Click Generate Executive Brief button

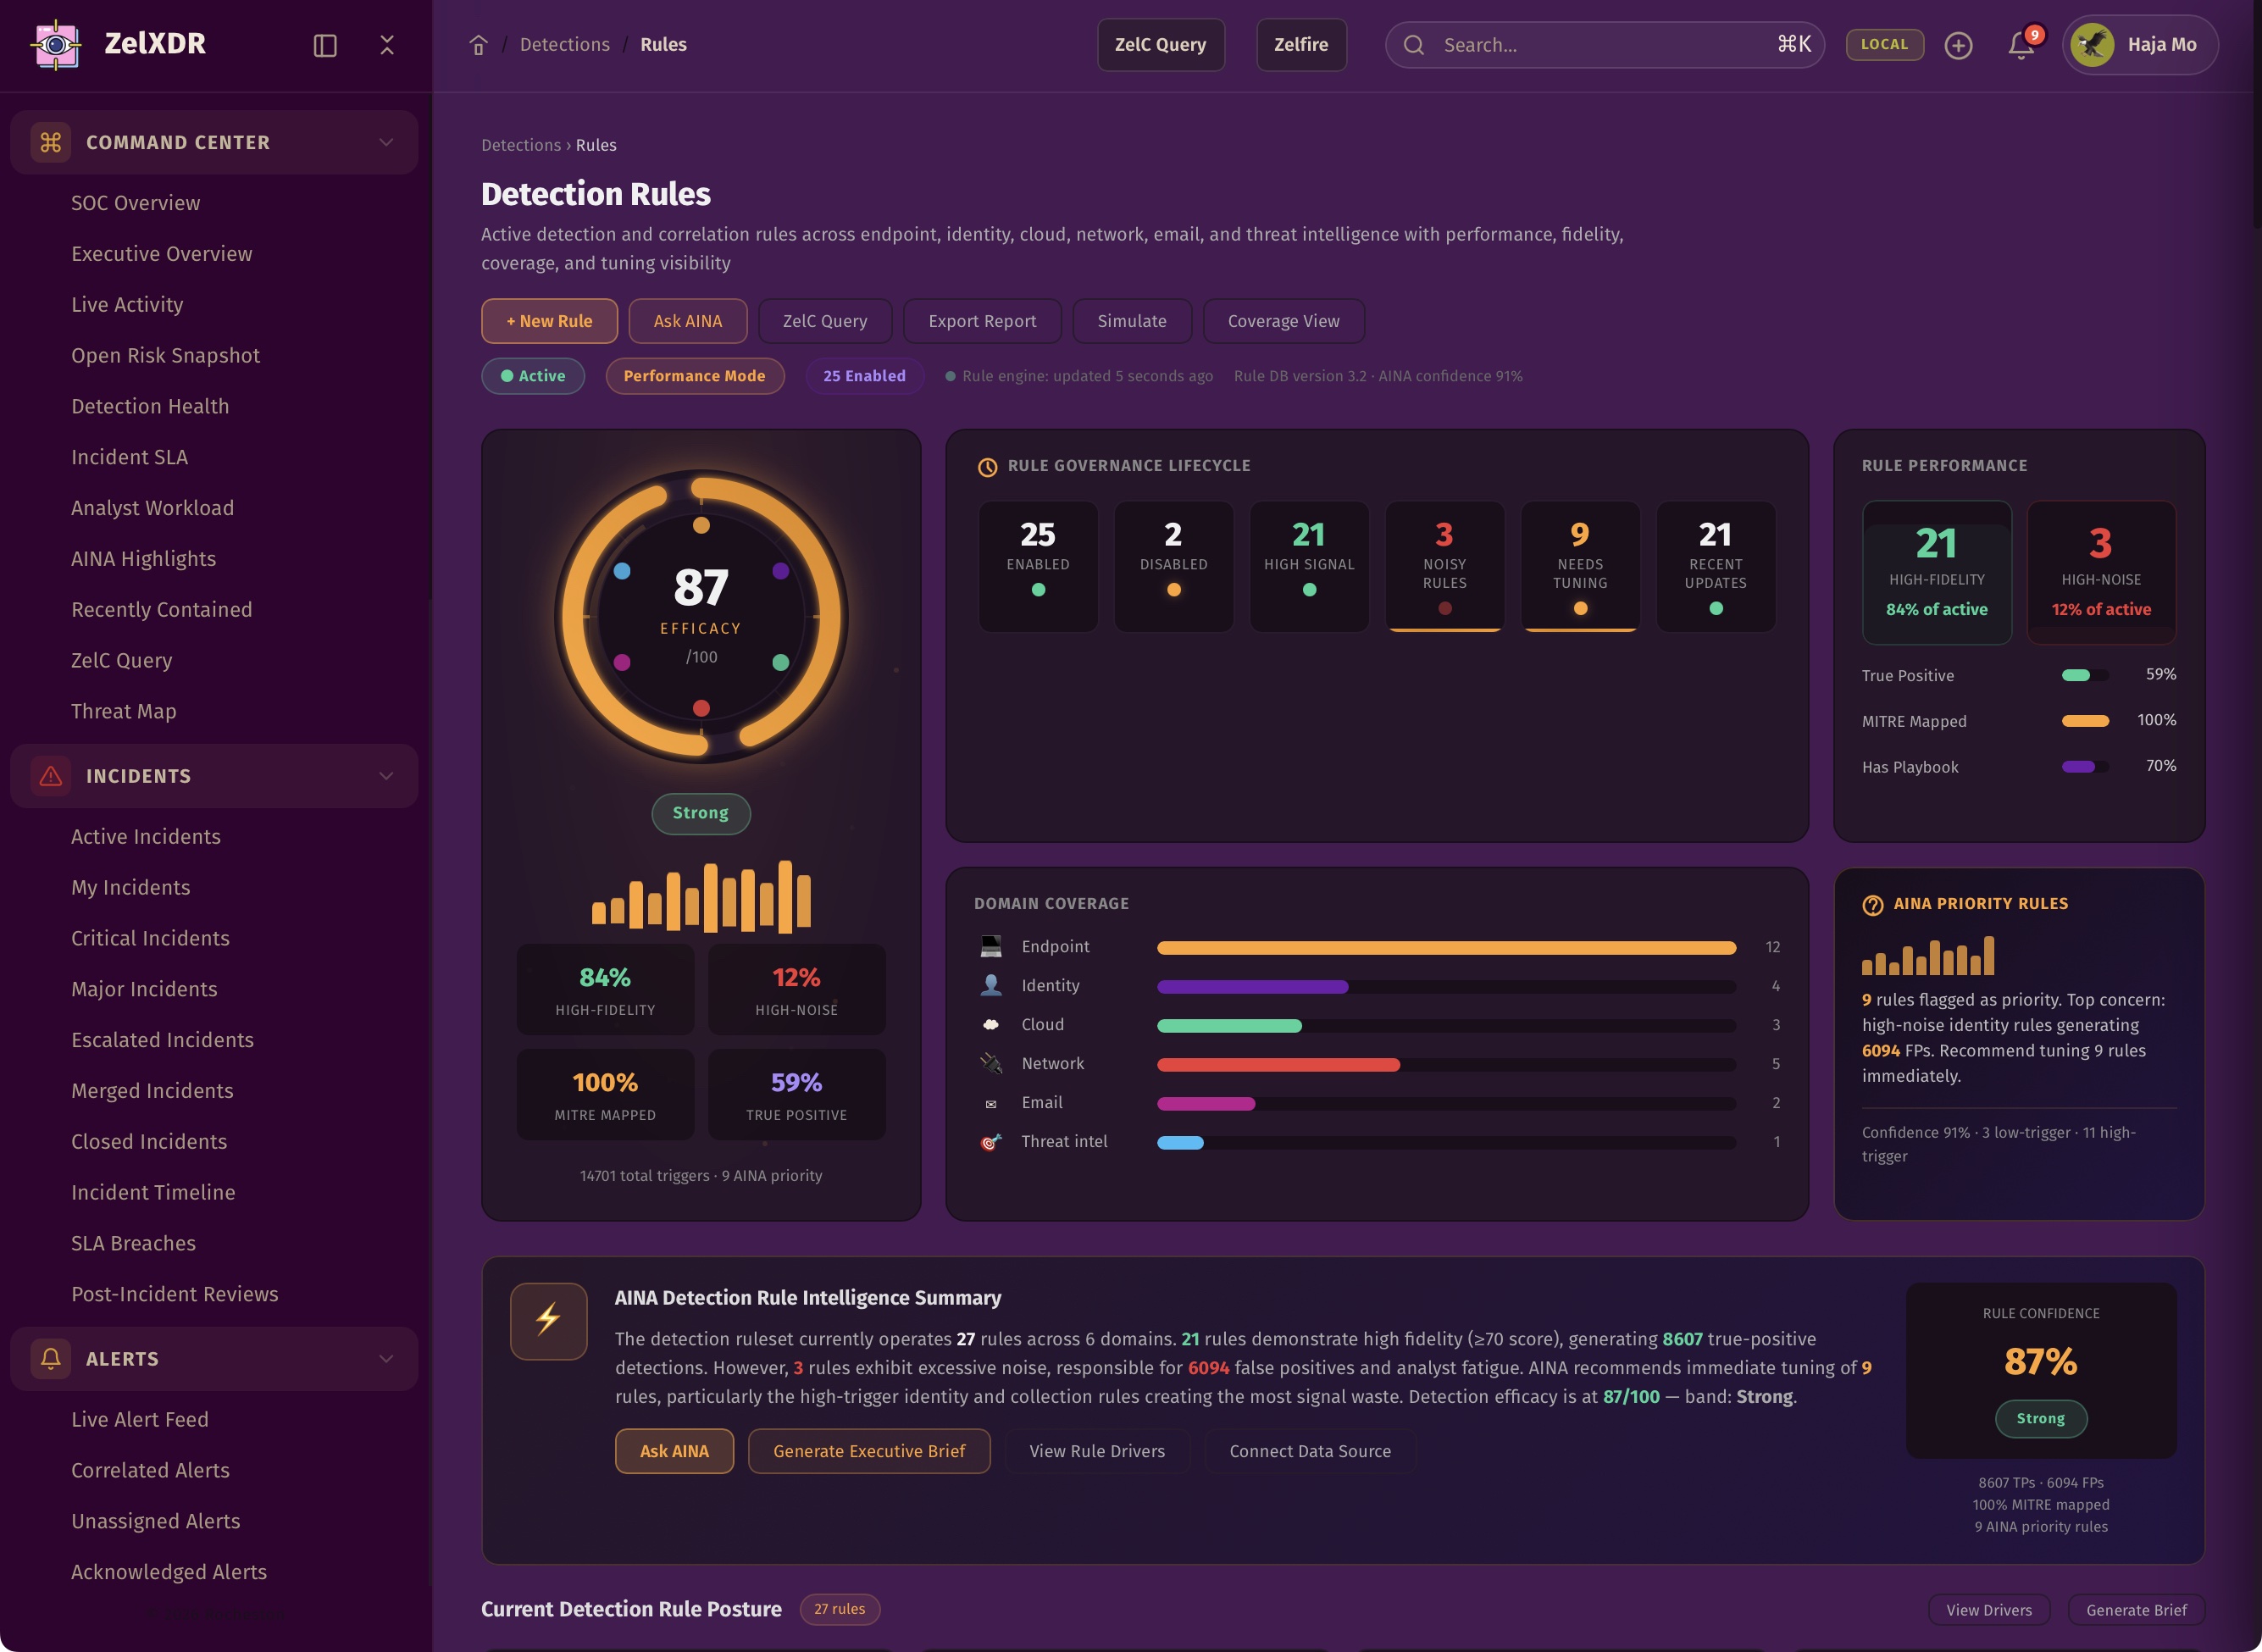(x=868, y=1451)
